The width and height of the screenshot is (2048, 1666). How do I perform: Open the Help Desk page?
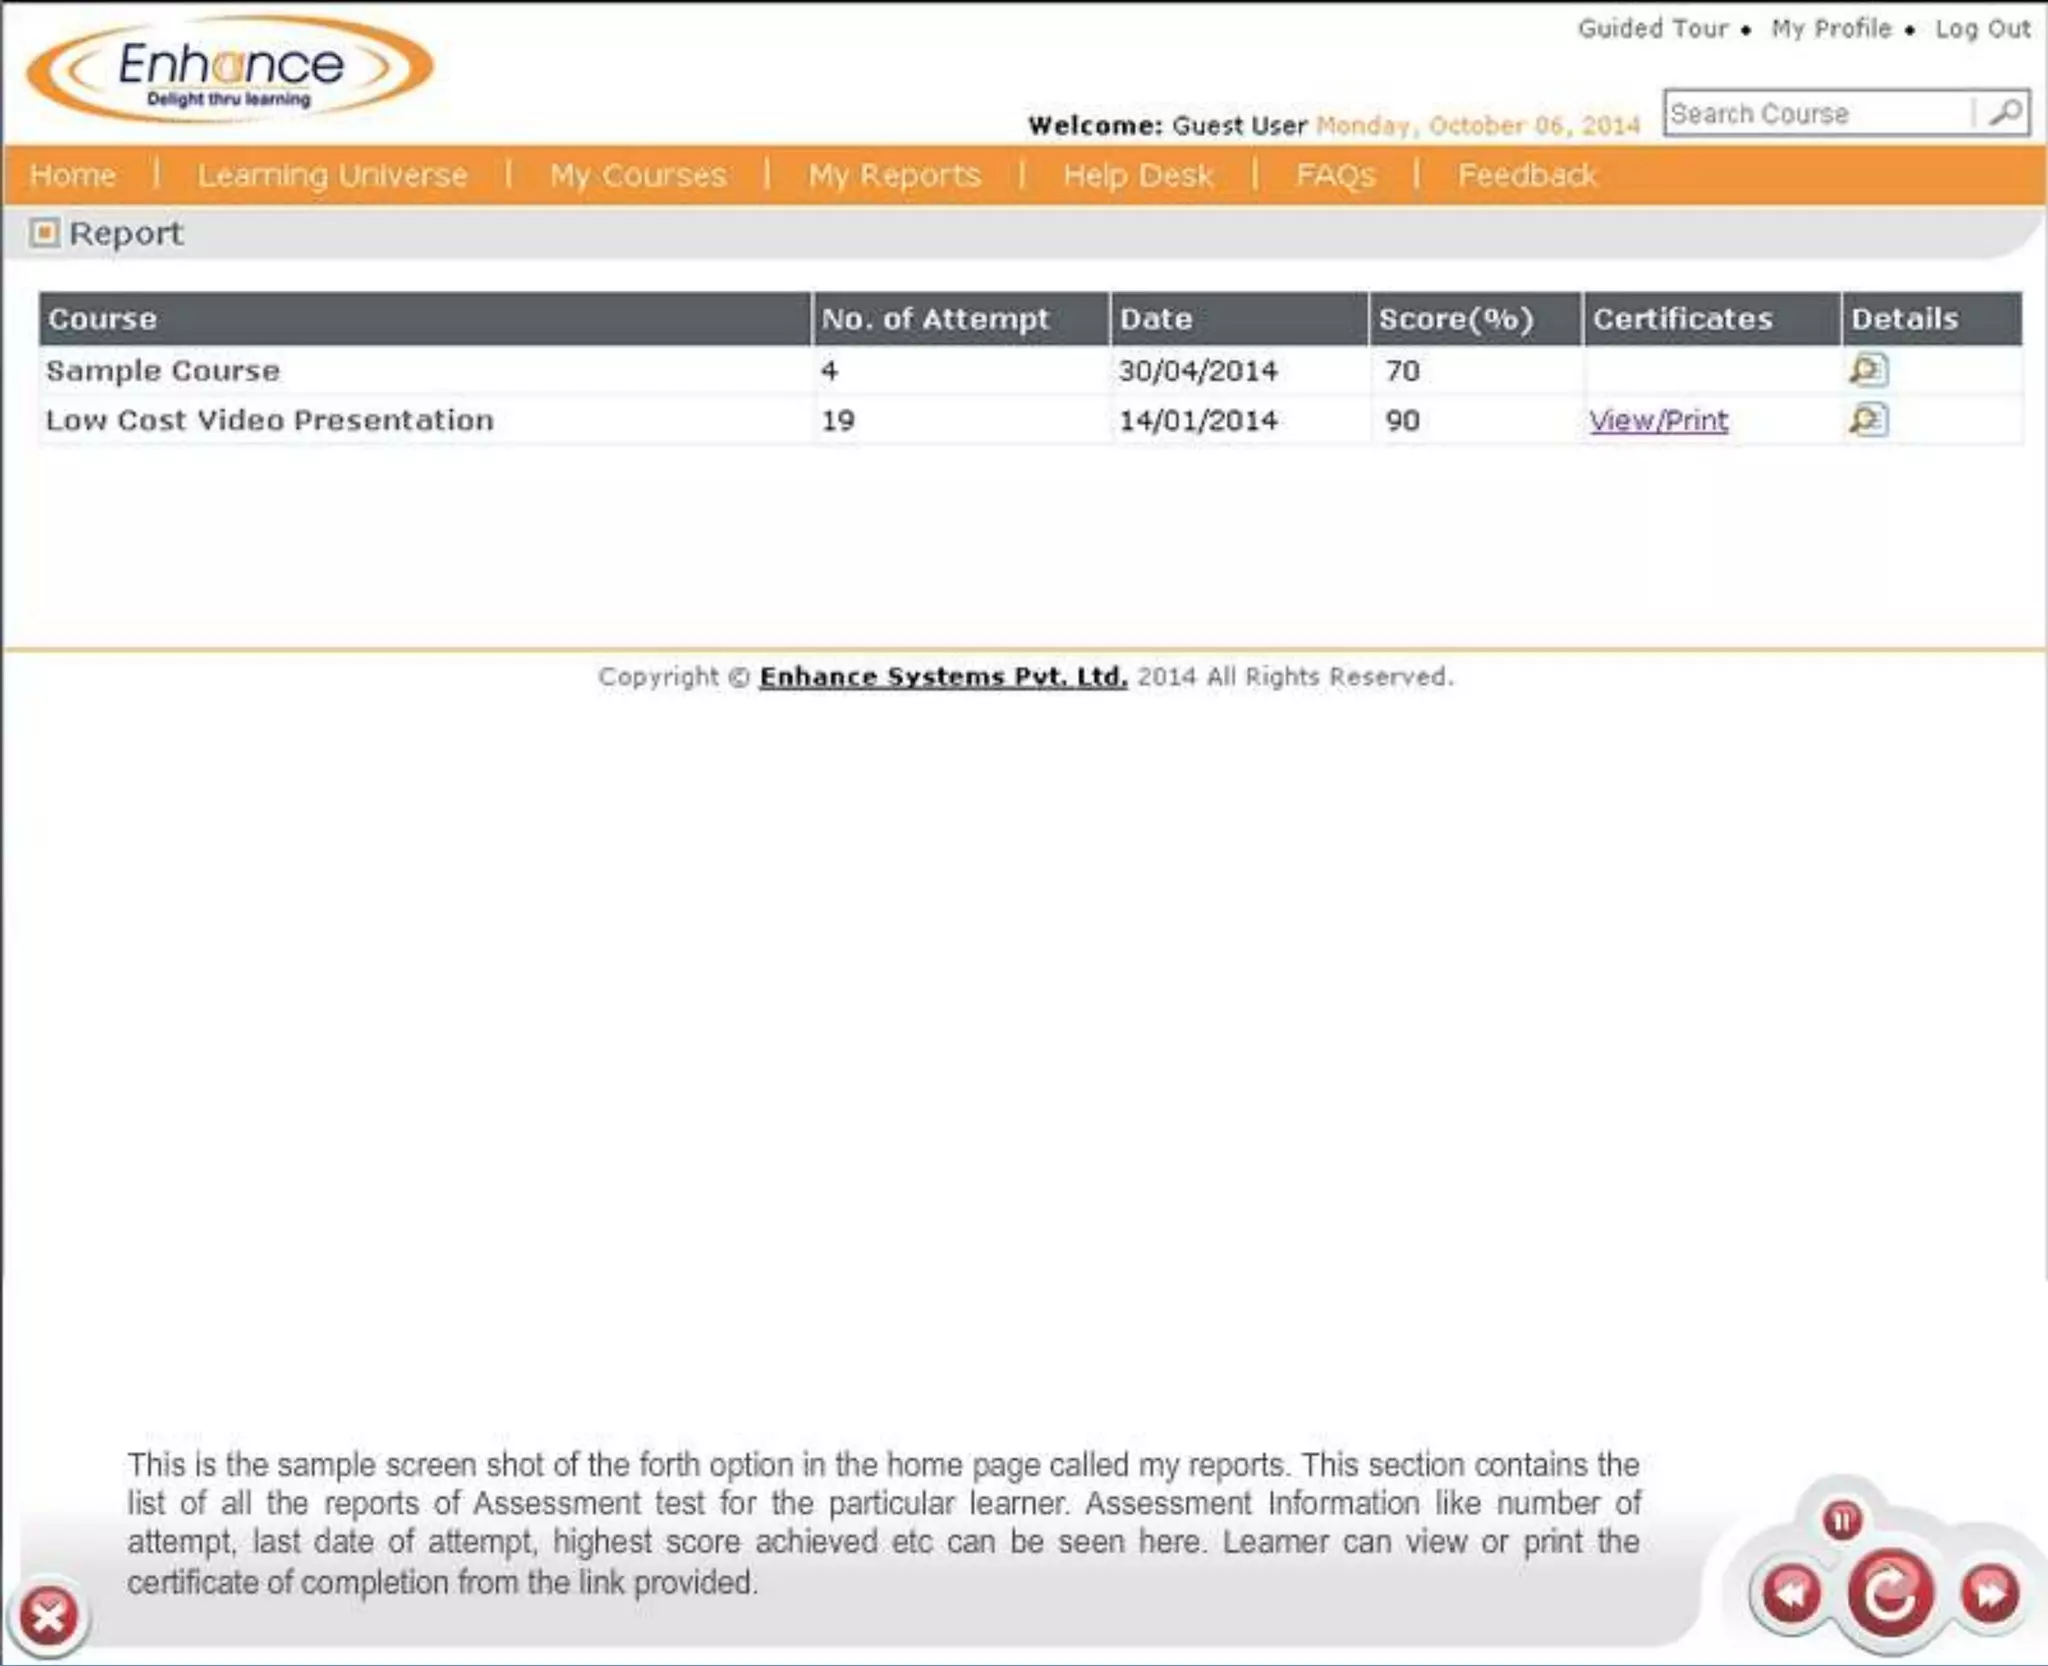(x=1138, y=175)
